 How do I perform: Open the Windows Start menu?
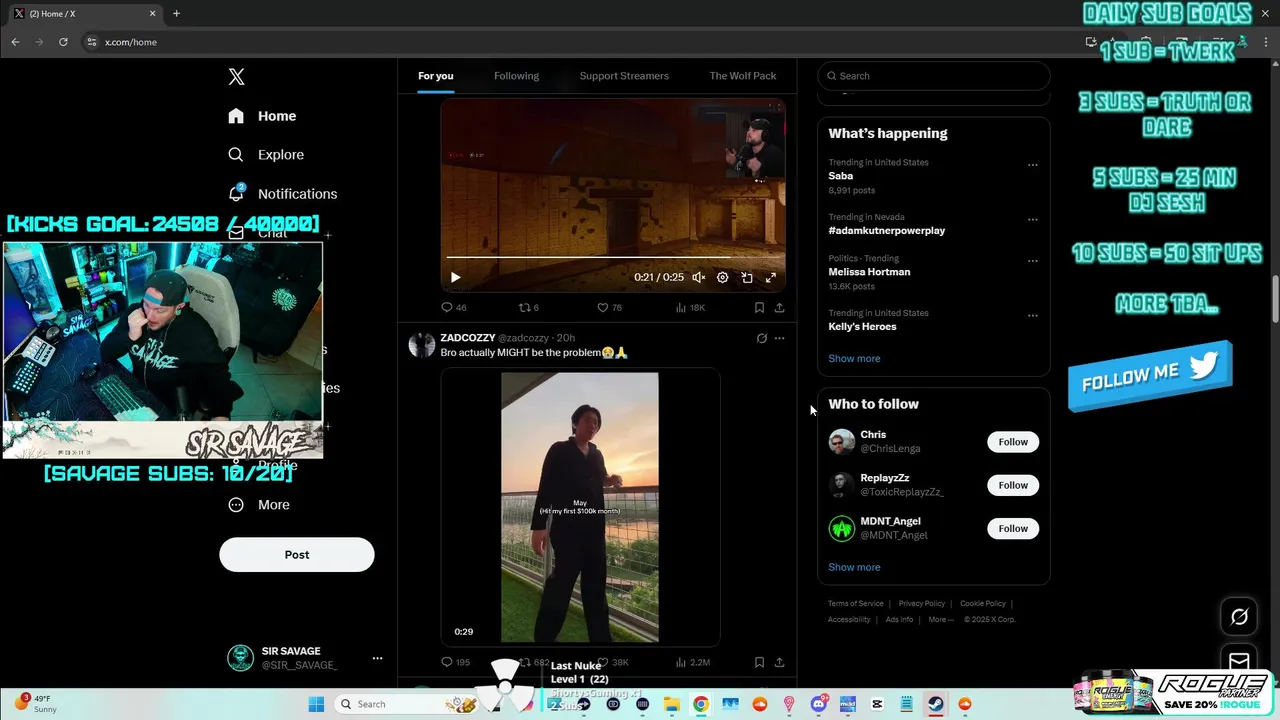[x=316, y=704]
